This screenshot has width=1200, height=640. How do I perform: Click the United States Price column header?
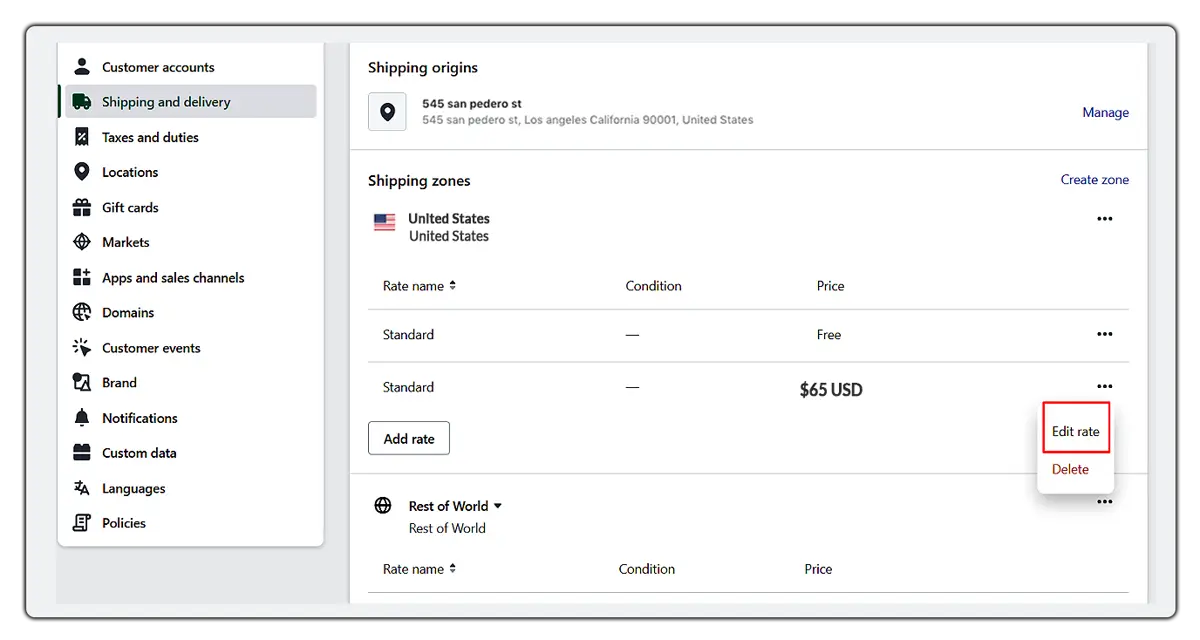pos(830,286)
